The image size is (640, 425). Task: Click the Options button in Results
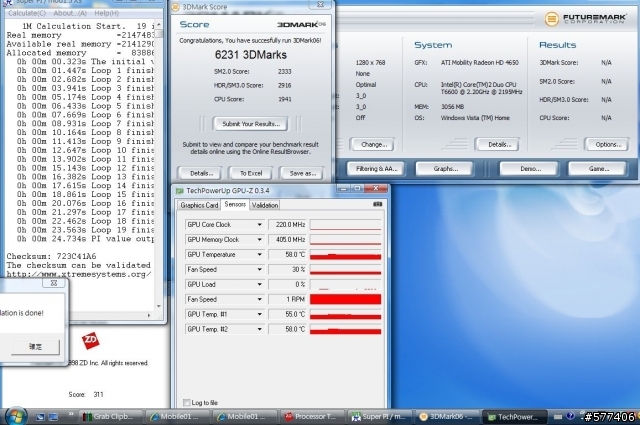[607, 145]
